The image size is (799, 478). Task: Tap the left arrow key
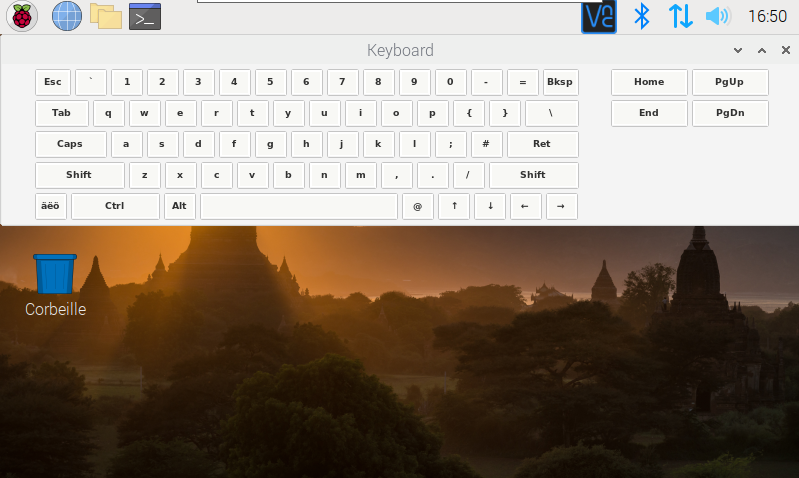(526, 206)
